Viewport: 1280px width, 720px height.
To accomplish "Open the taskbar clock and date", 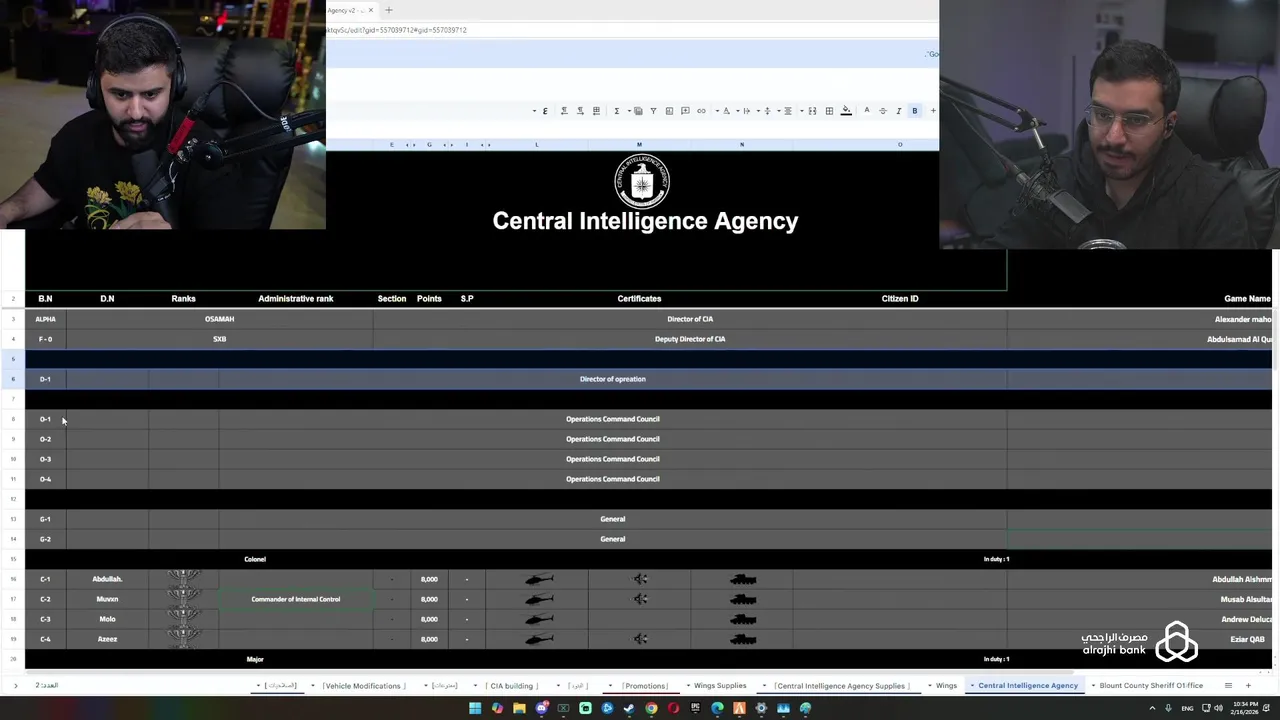I will [1244, 708].
